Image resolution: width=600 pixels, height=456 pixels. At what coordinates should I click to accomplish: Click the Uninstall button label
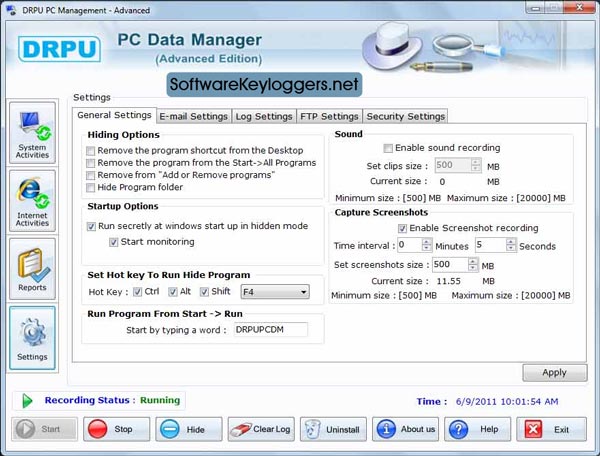click(x=343, y=430)
